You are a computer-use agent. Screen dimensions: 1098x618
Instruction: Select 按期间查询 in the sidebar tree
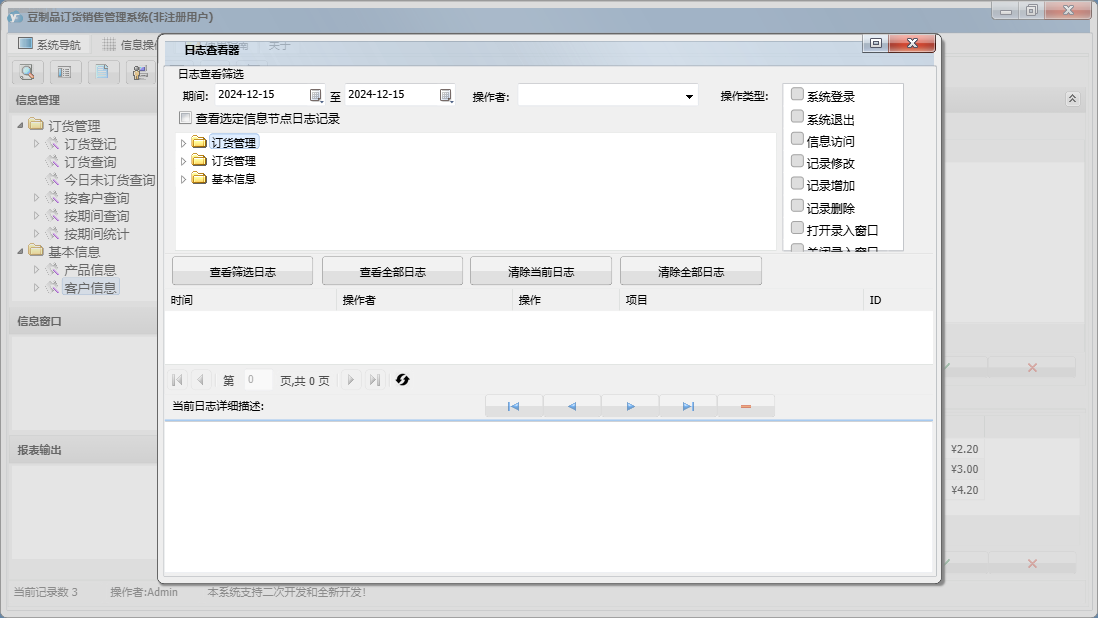coord(97,216)
